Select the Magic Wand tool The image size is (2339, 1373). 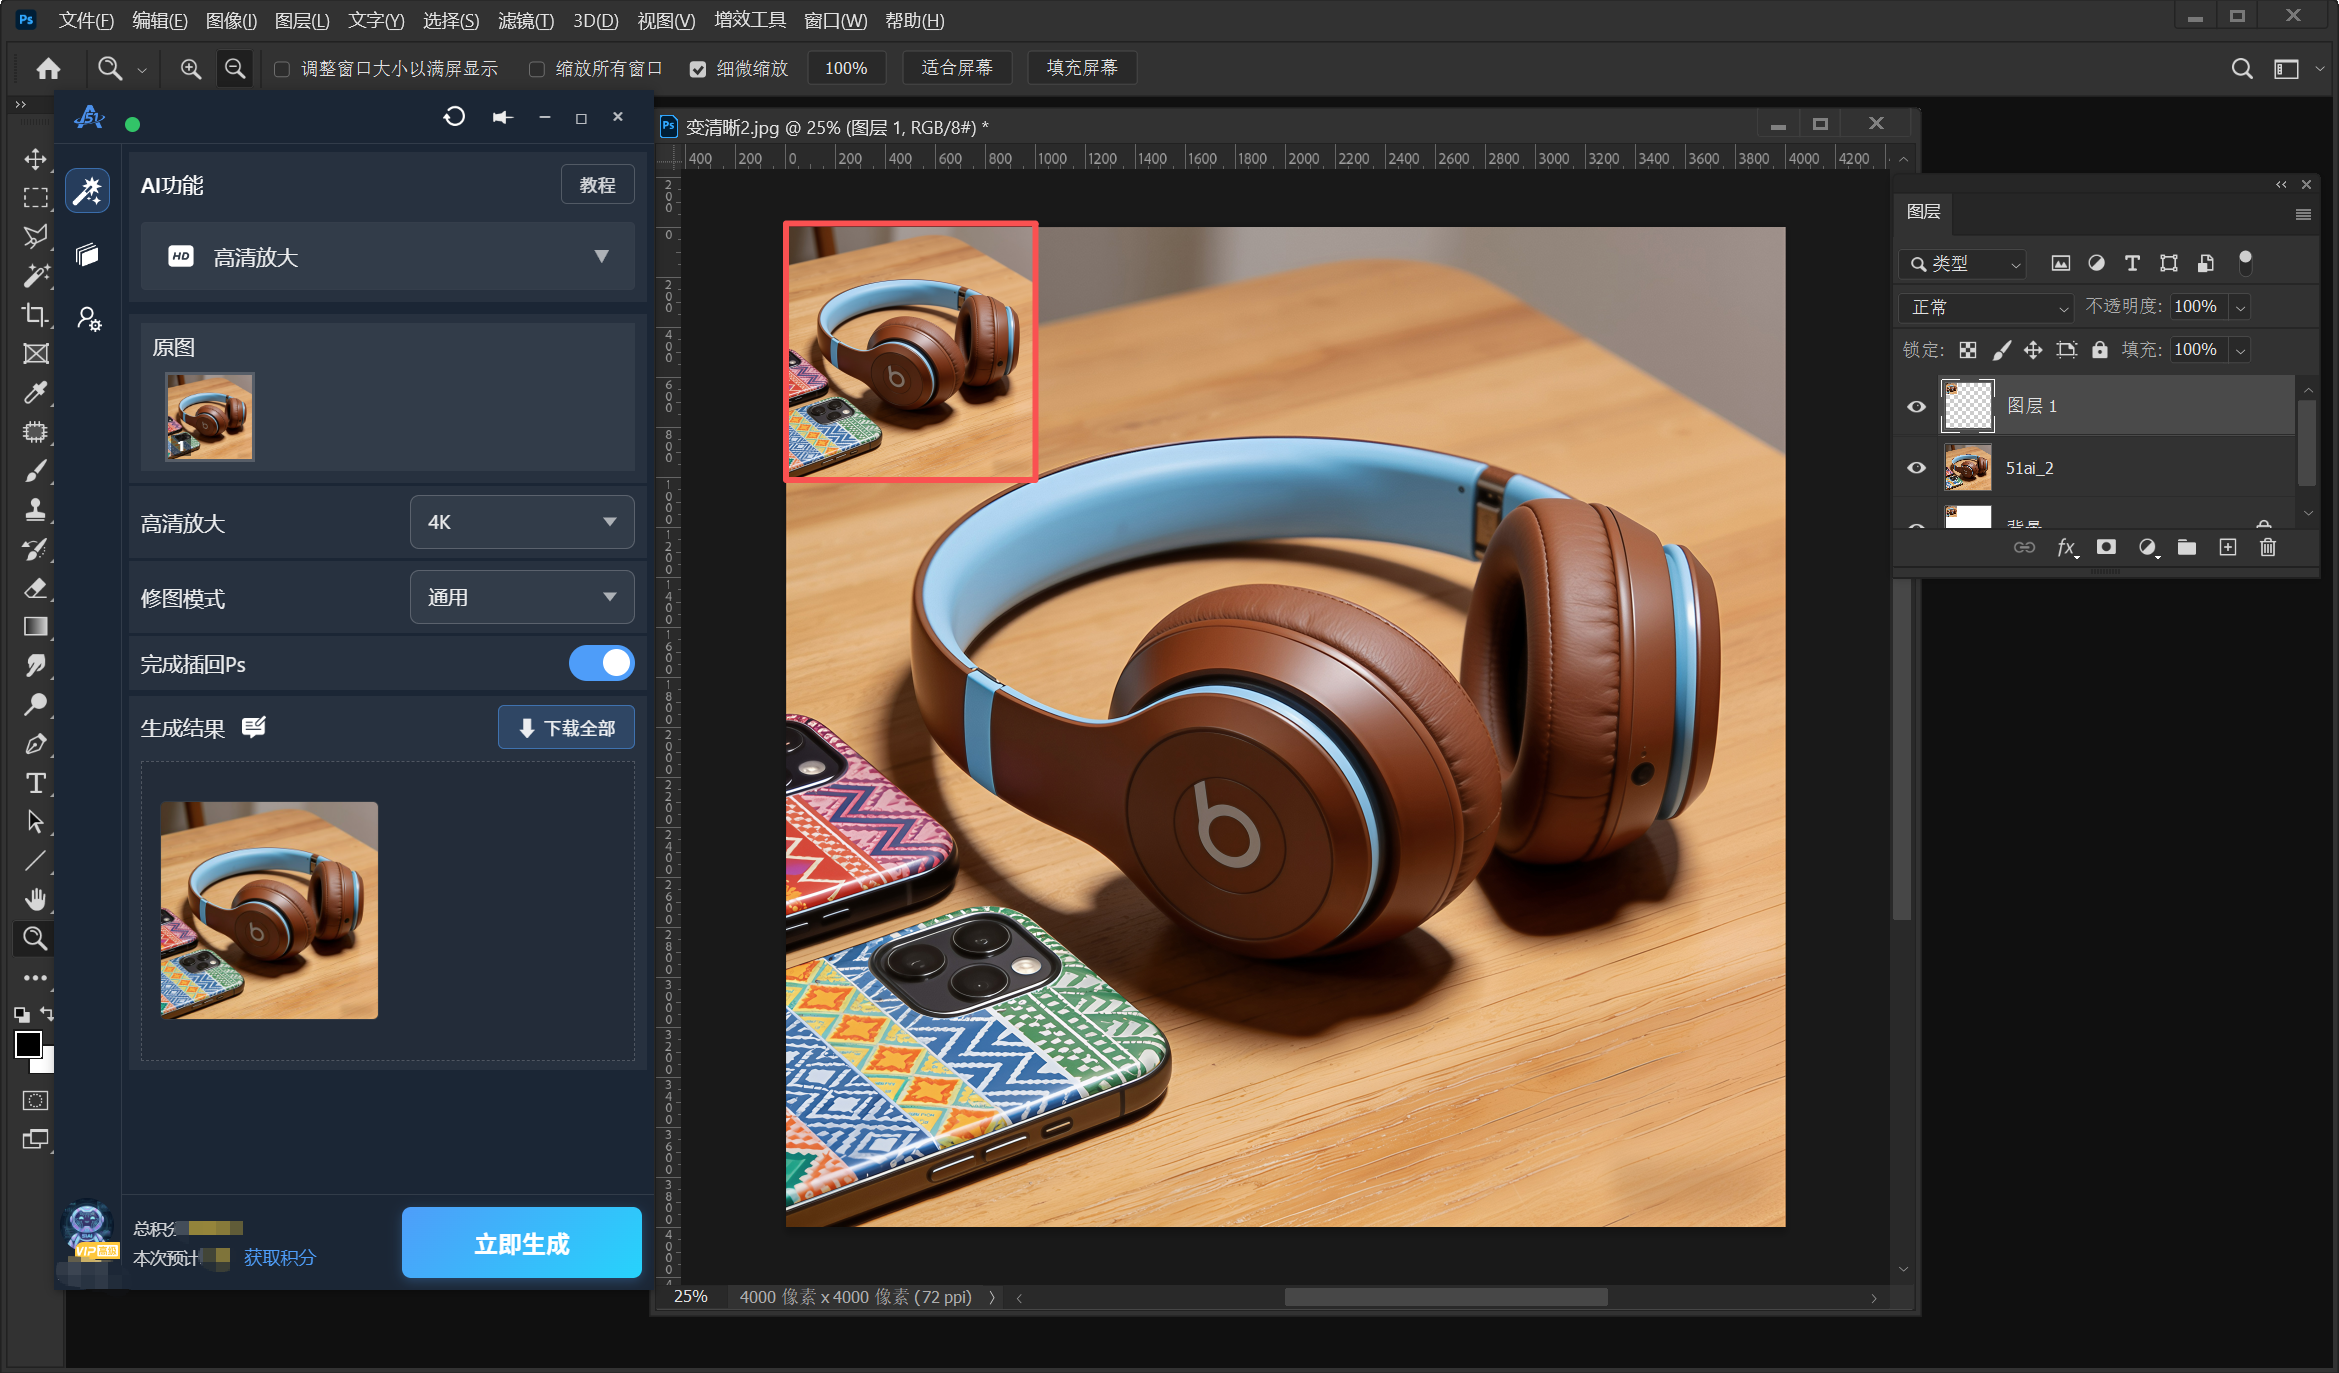coord(35,276)
